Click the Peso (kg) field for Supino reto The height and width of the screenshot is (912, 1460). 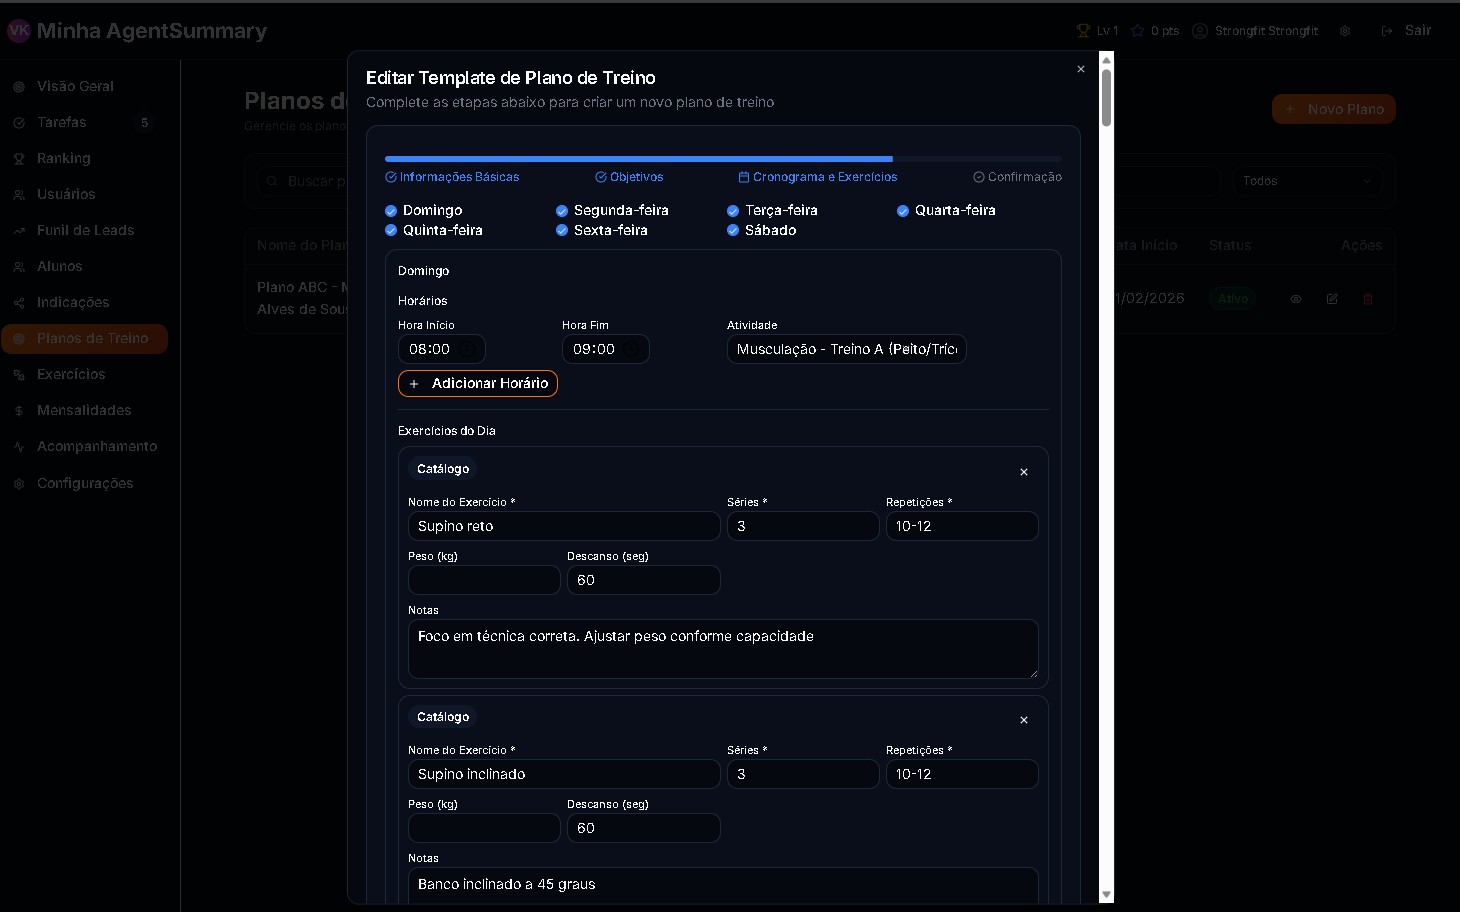pos(484,580)
